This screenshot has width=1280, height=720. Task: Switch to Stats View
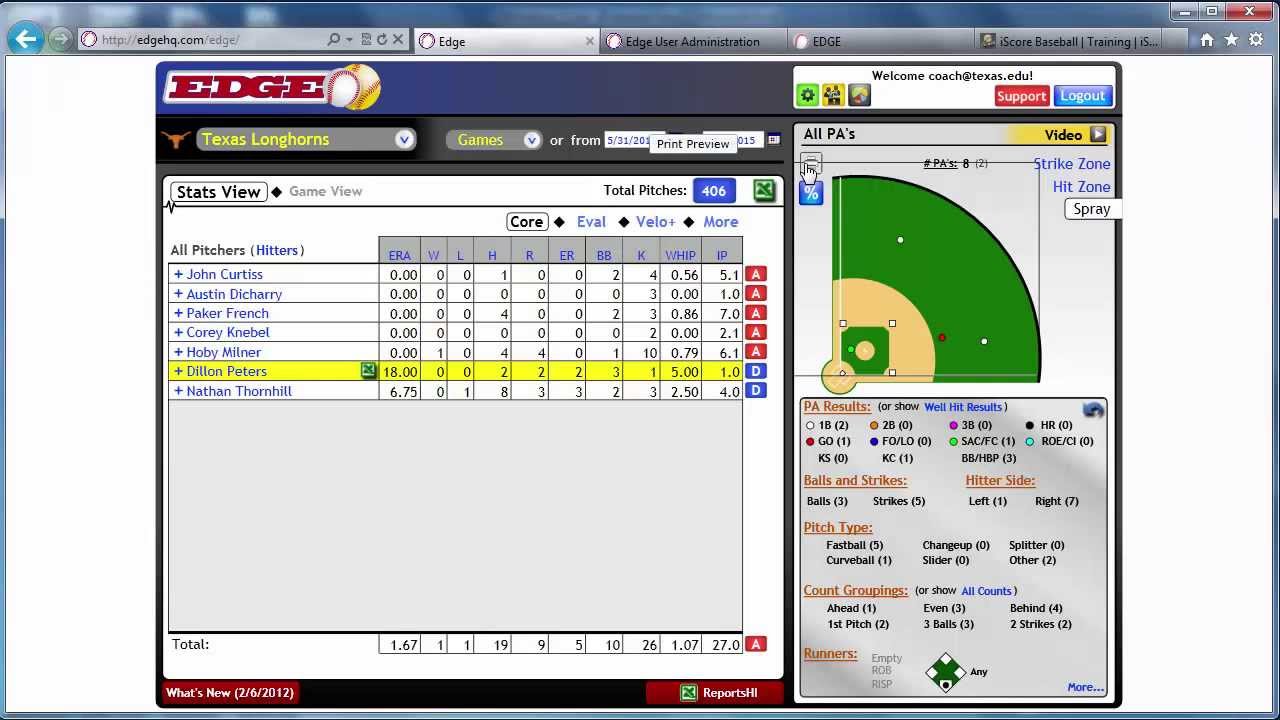[x=218, y=192]
